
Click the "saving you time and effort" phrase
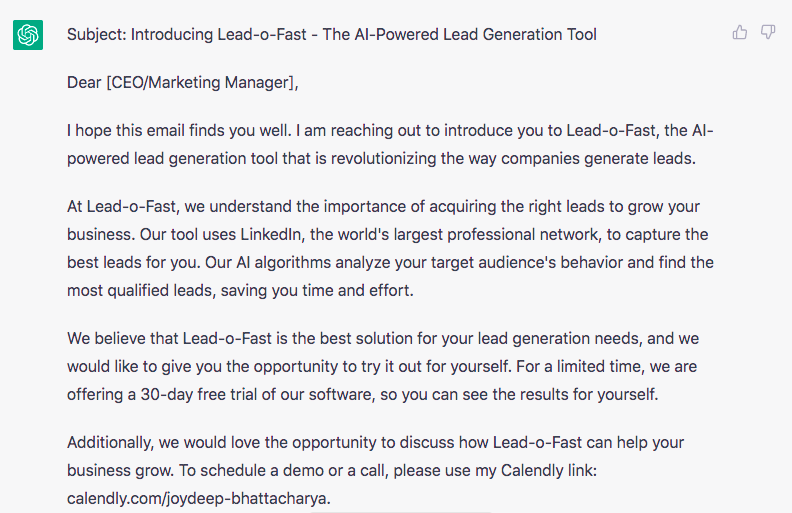(x=332, y=290)
